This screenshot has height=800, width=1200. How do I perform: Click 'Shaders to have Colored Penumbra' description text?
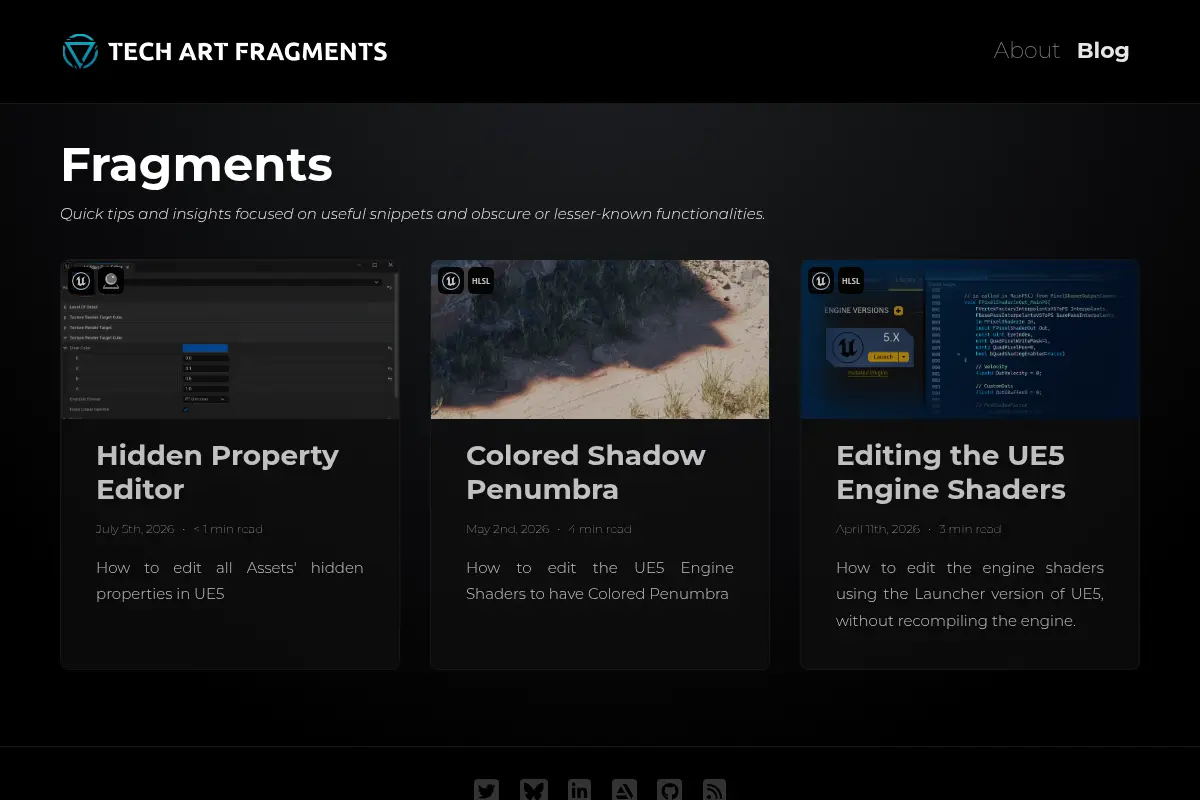tap(597, 594)
